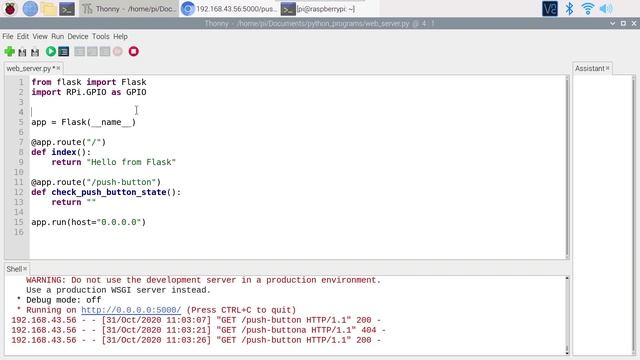Click on line 1 'from flask import Flask'
The width and height of the screenshot is (640, 360).
click(x=89, y=82)
